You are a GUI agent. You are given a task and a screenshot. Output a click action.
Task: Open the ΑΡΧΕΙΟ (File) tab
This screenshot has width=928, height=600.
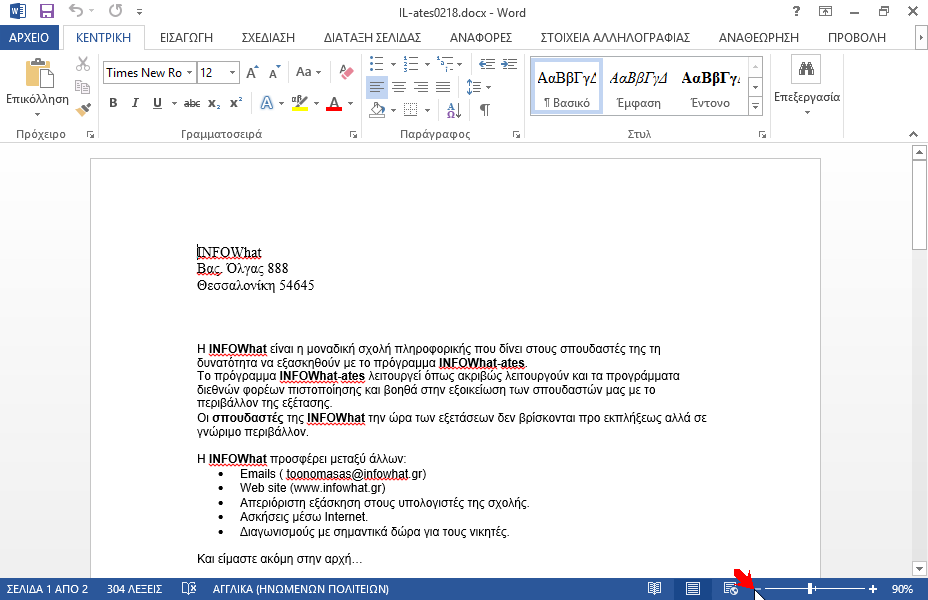[29, 37]
